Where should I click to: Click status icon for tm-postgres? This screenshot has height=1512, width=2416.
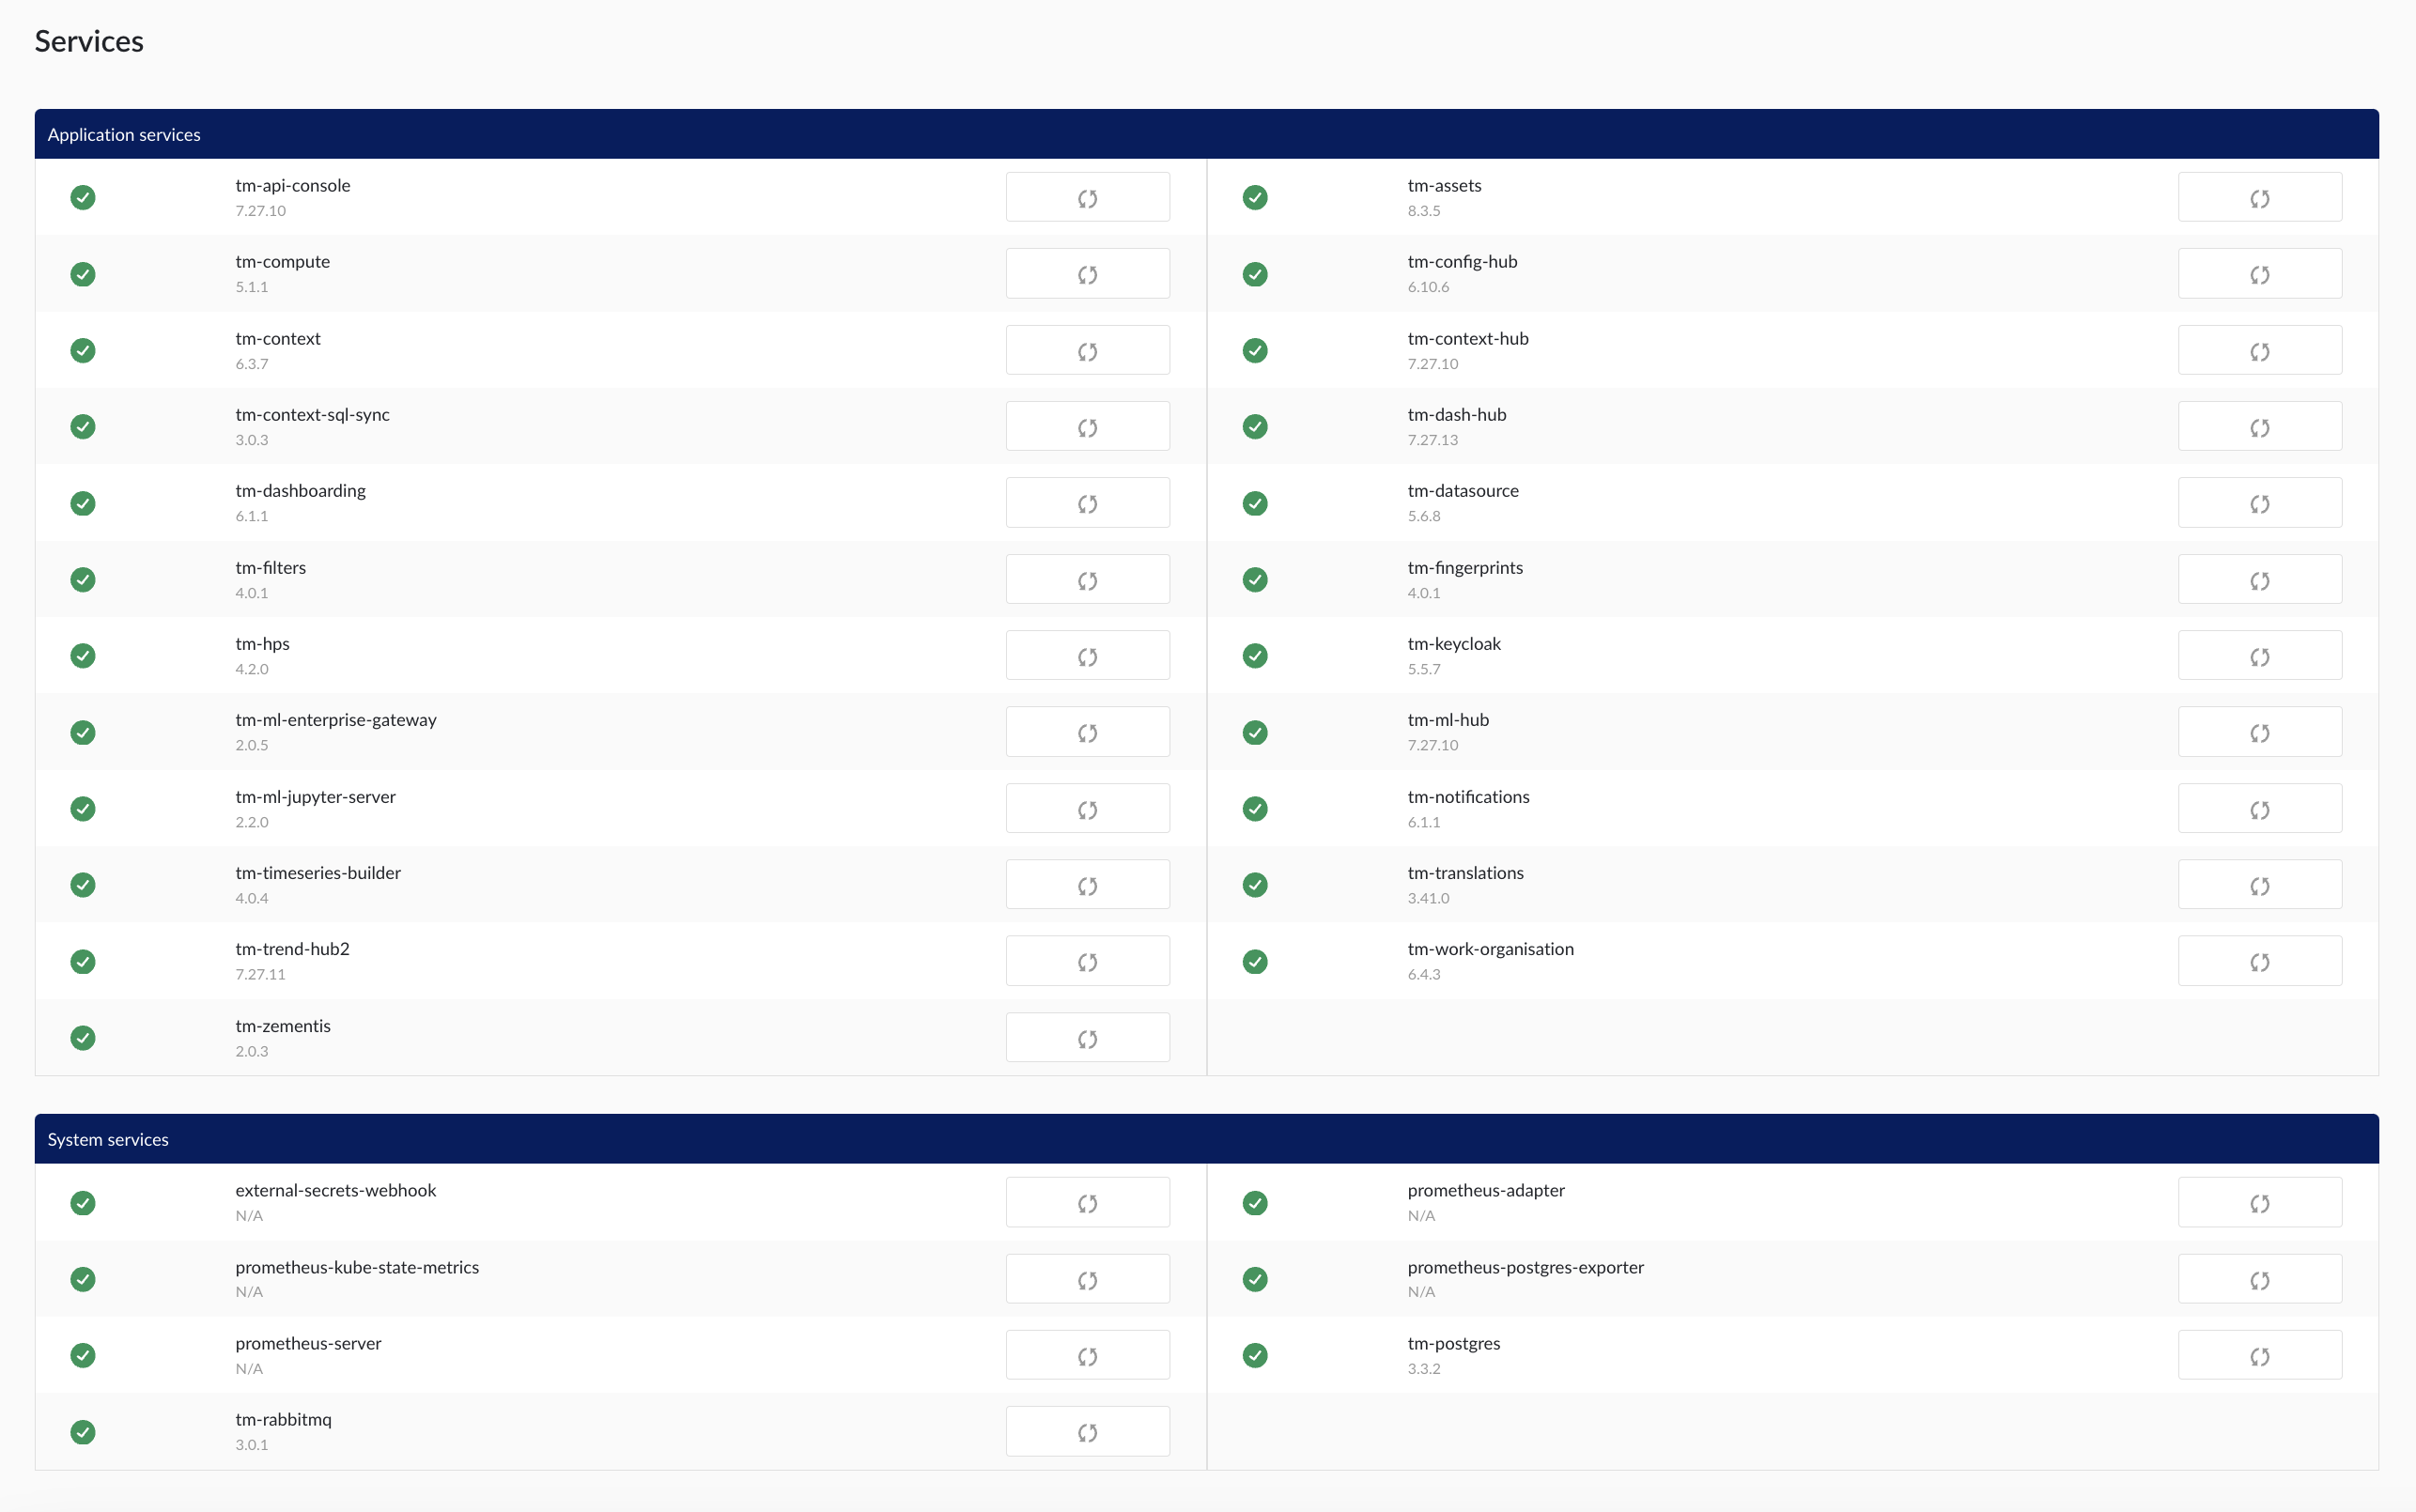[x=1255, y=1356]
